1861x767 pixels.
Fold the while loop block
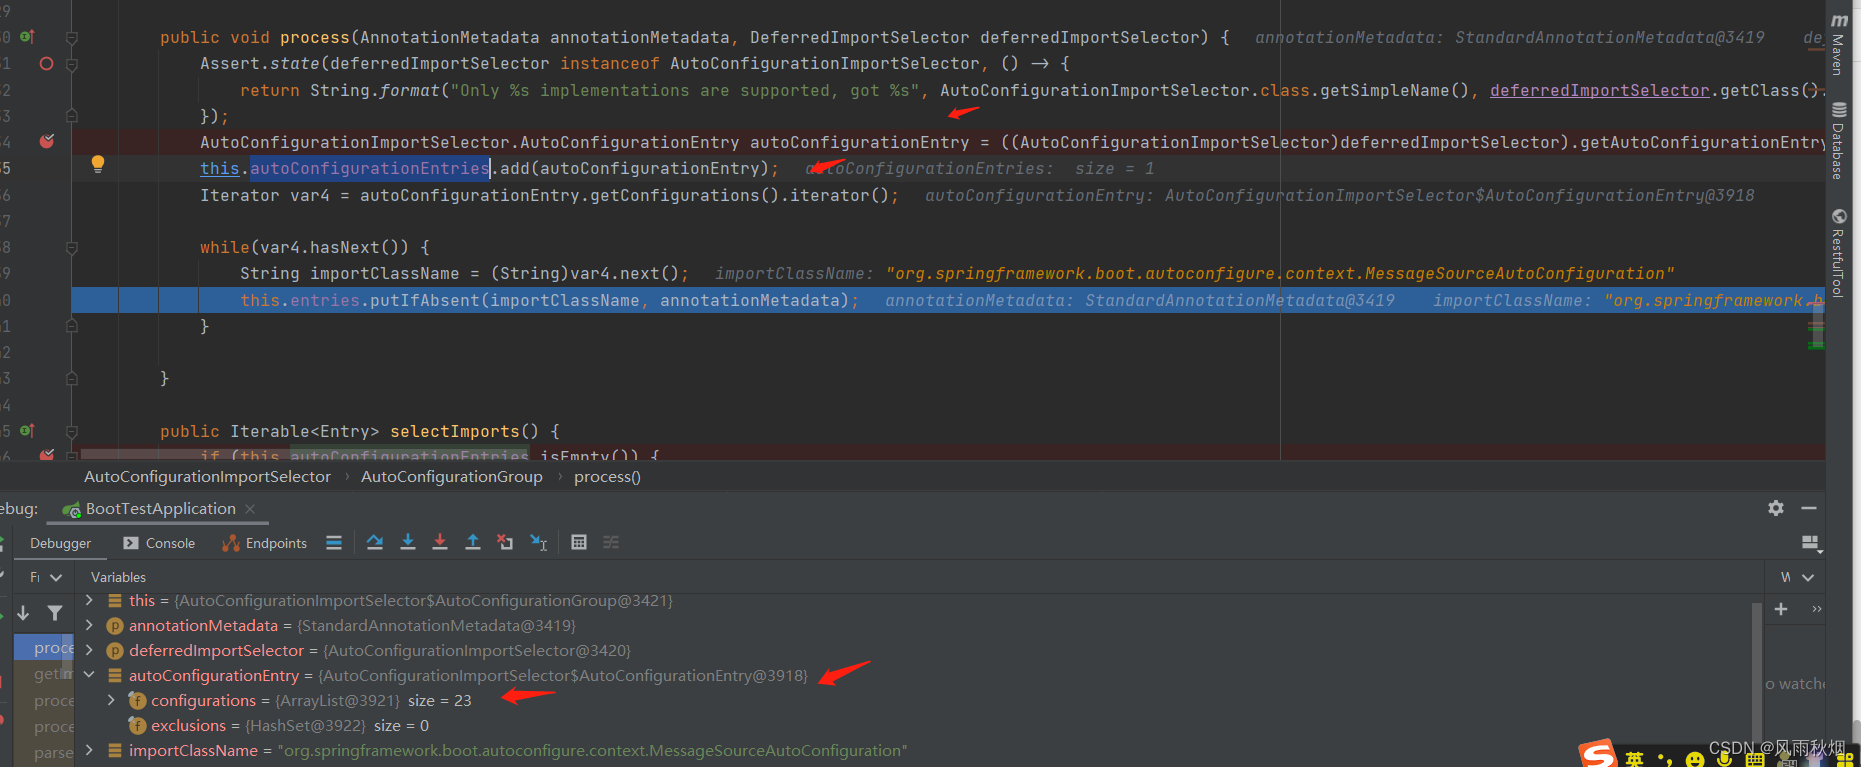[x=72, y=247]
